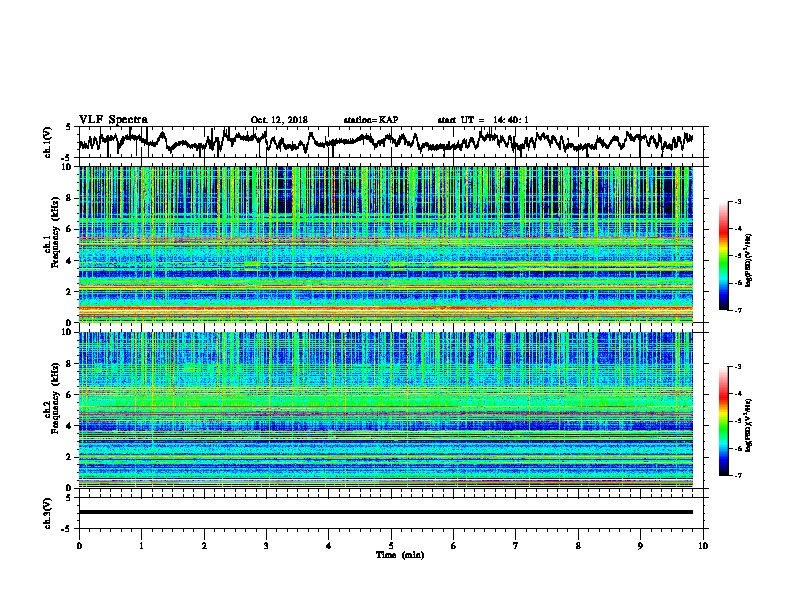
Task: Click the "station=KAP" header label
Action: [x=371, y=120]
